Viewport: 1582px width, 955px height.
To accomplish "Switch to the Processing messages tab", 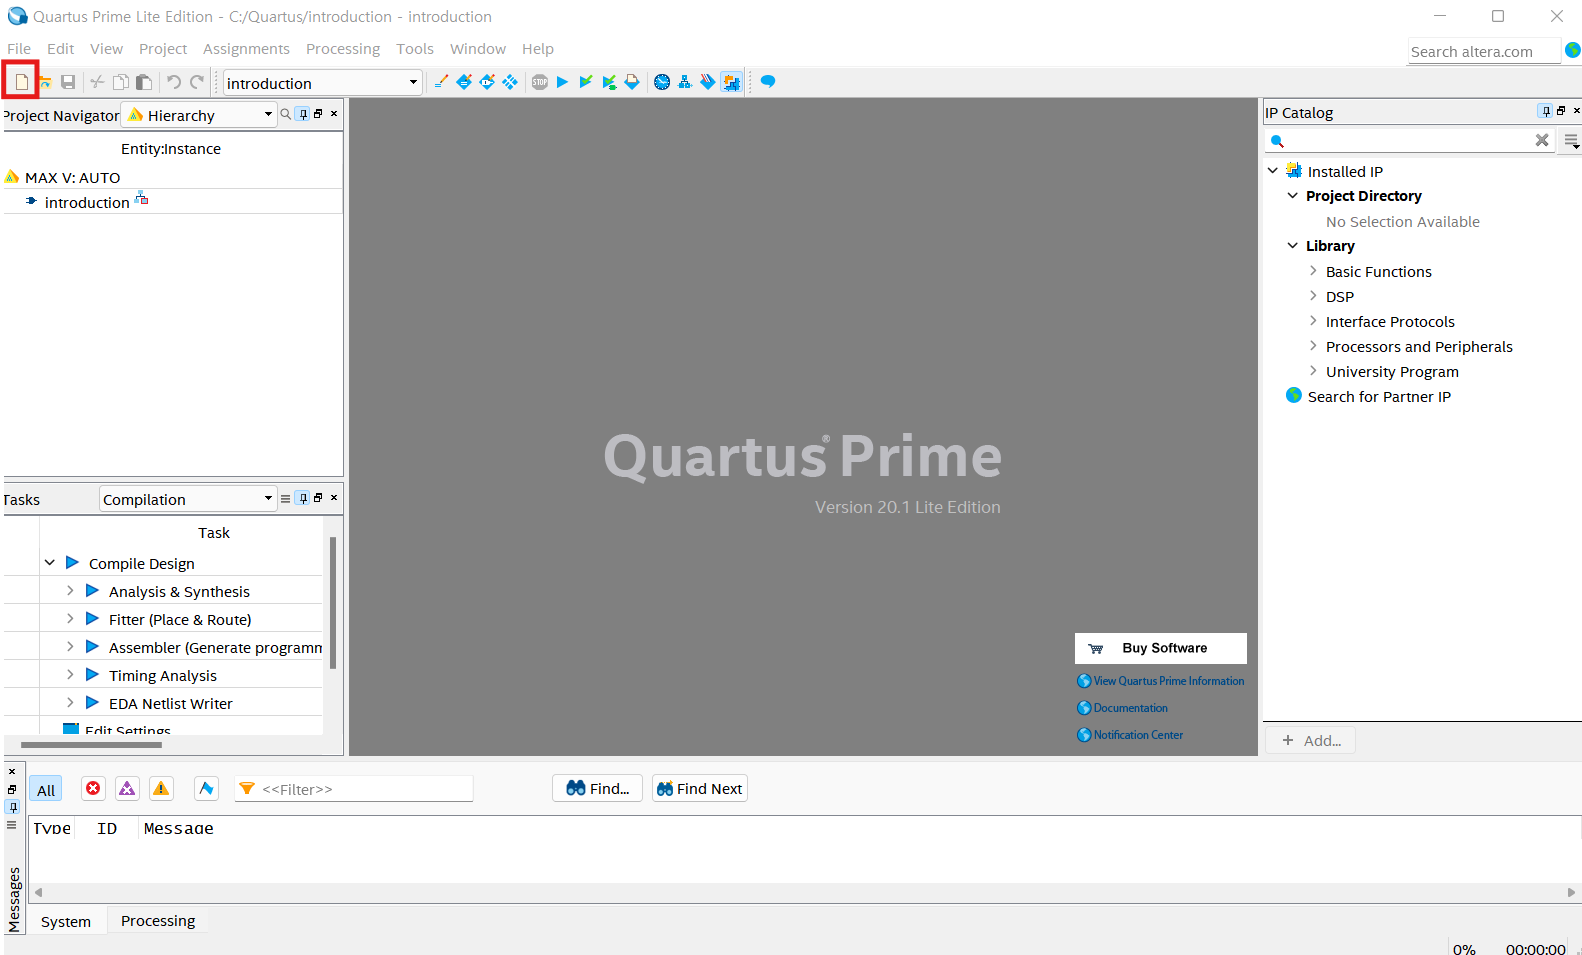I will point(158,921).
